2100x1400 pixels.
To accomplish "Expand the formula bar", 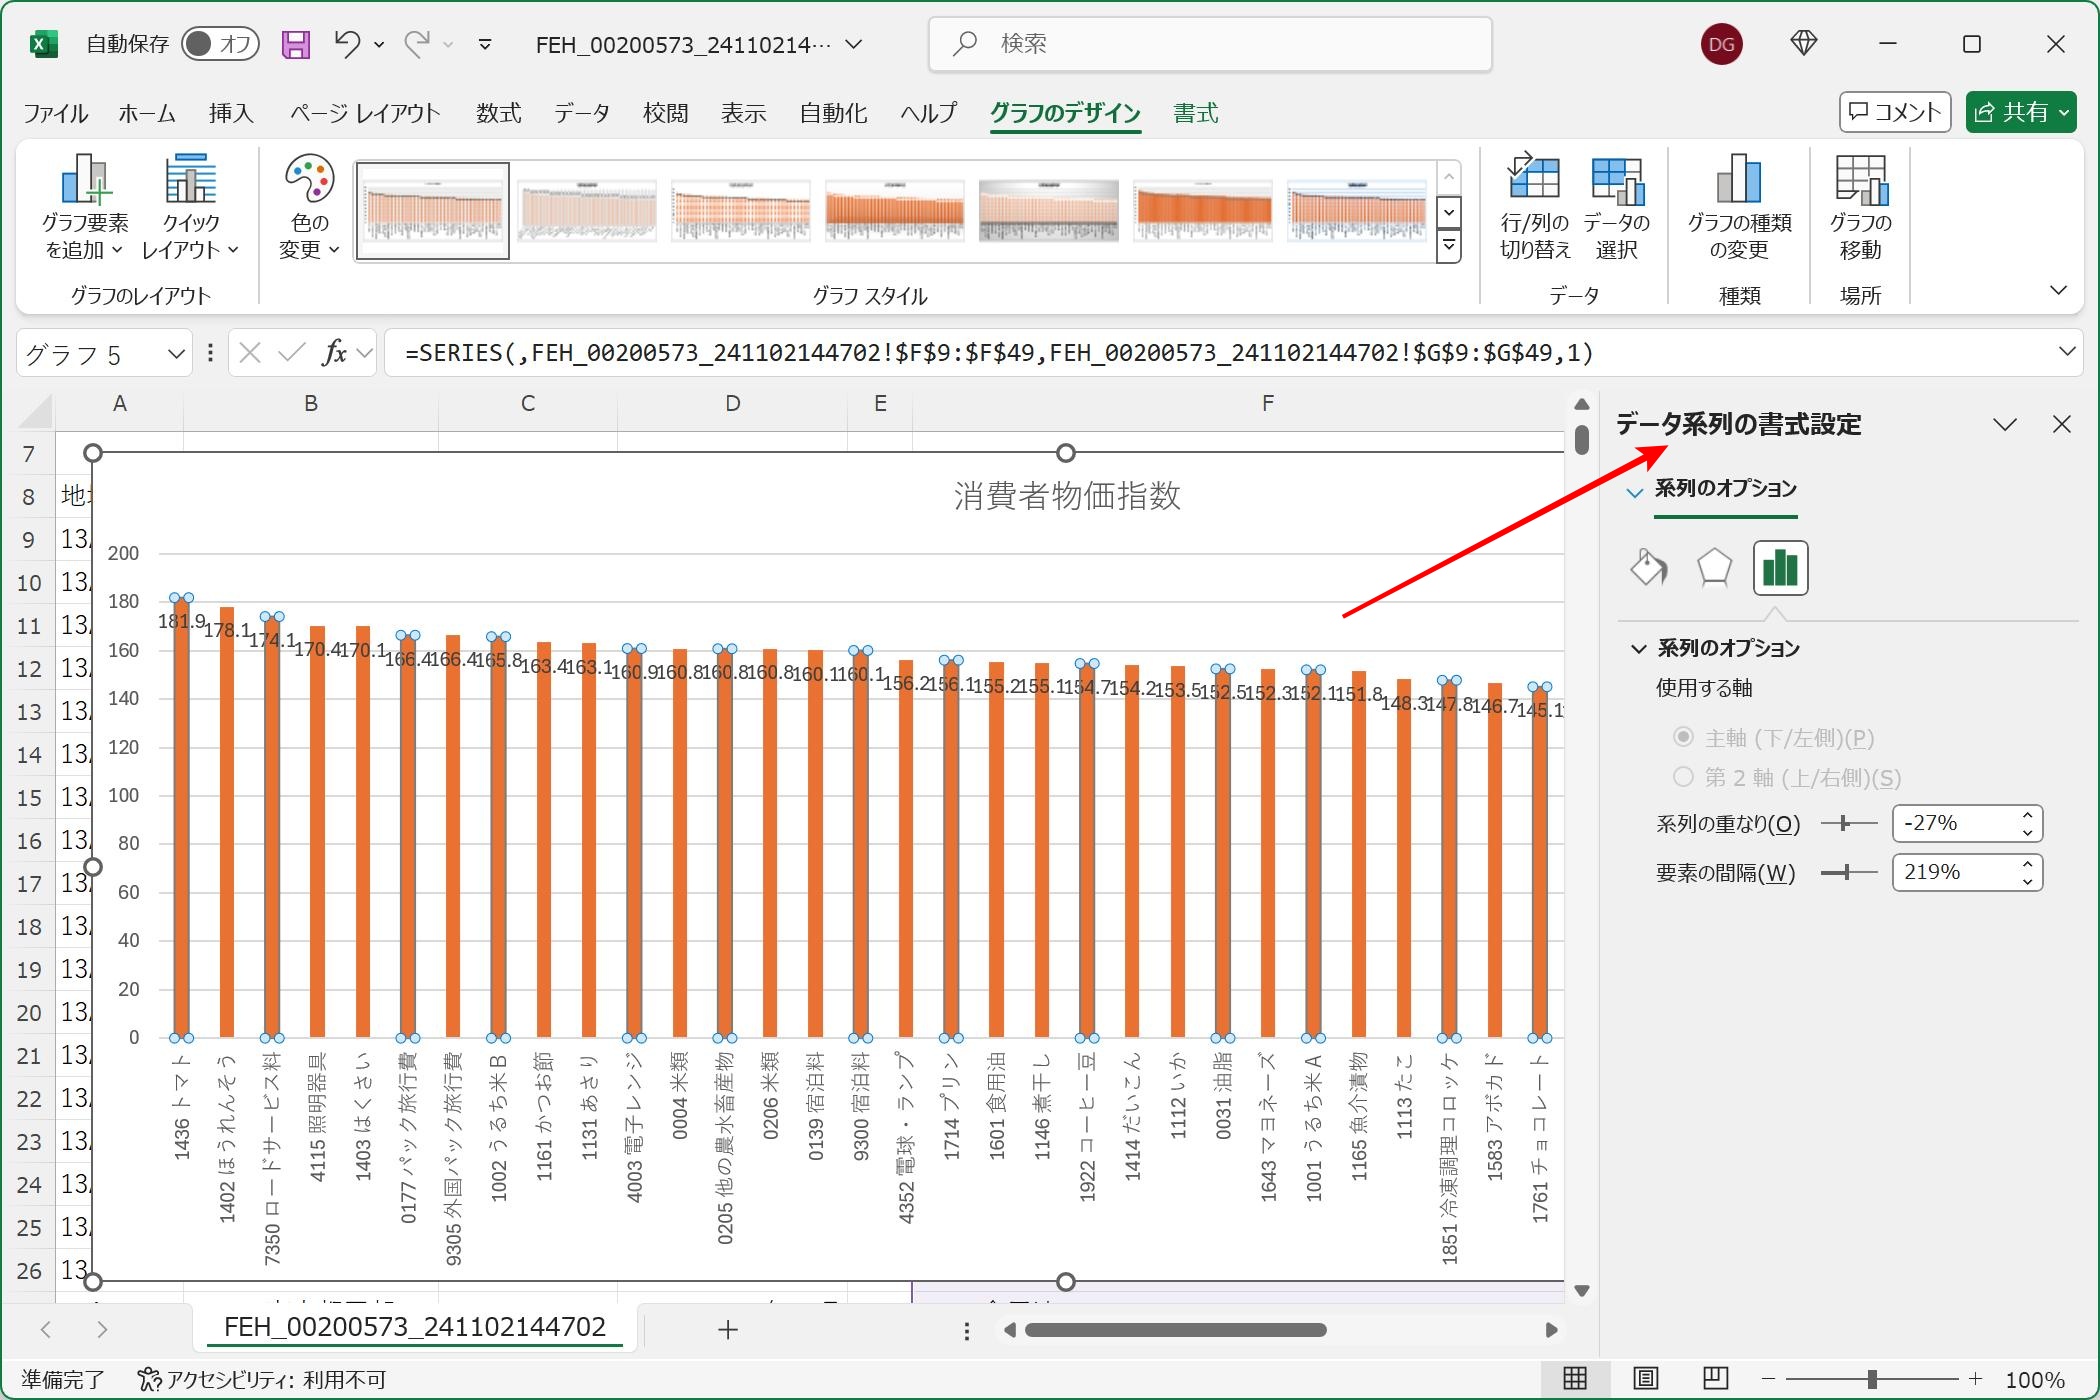I will point(2067,352).
